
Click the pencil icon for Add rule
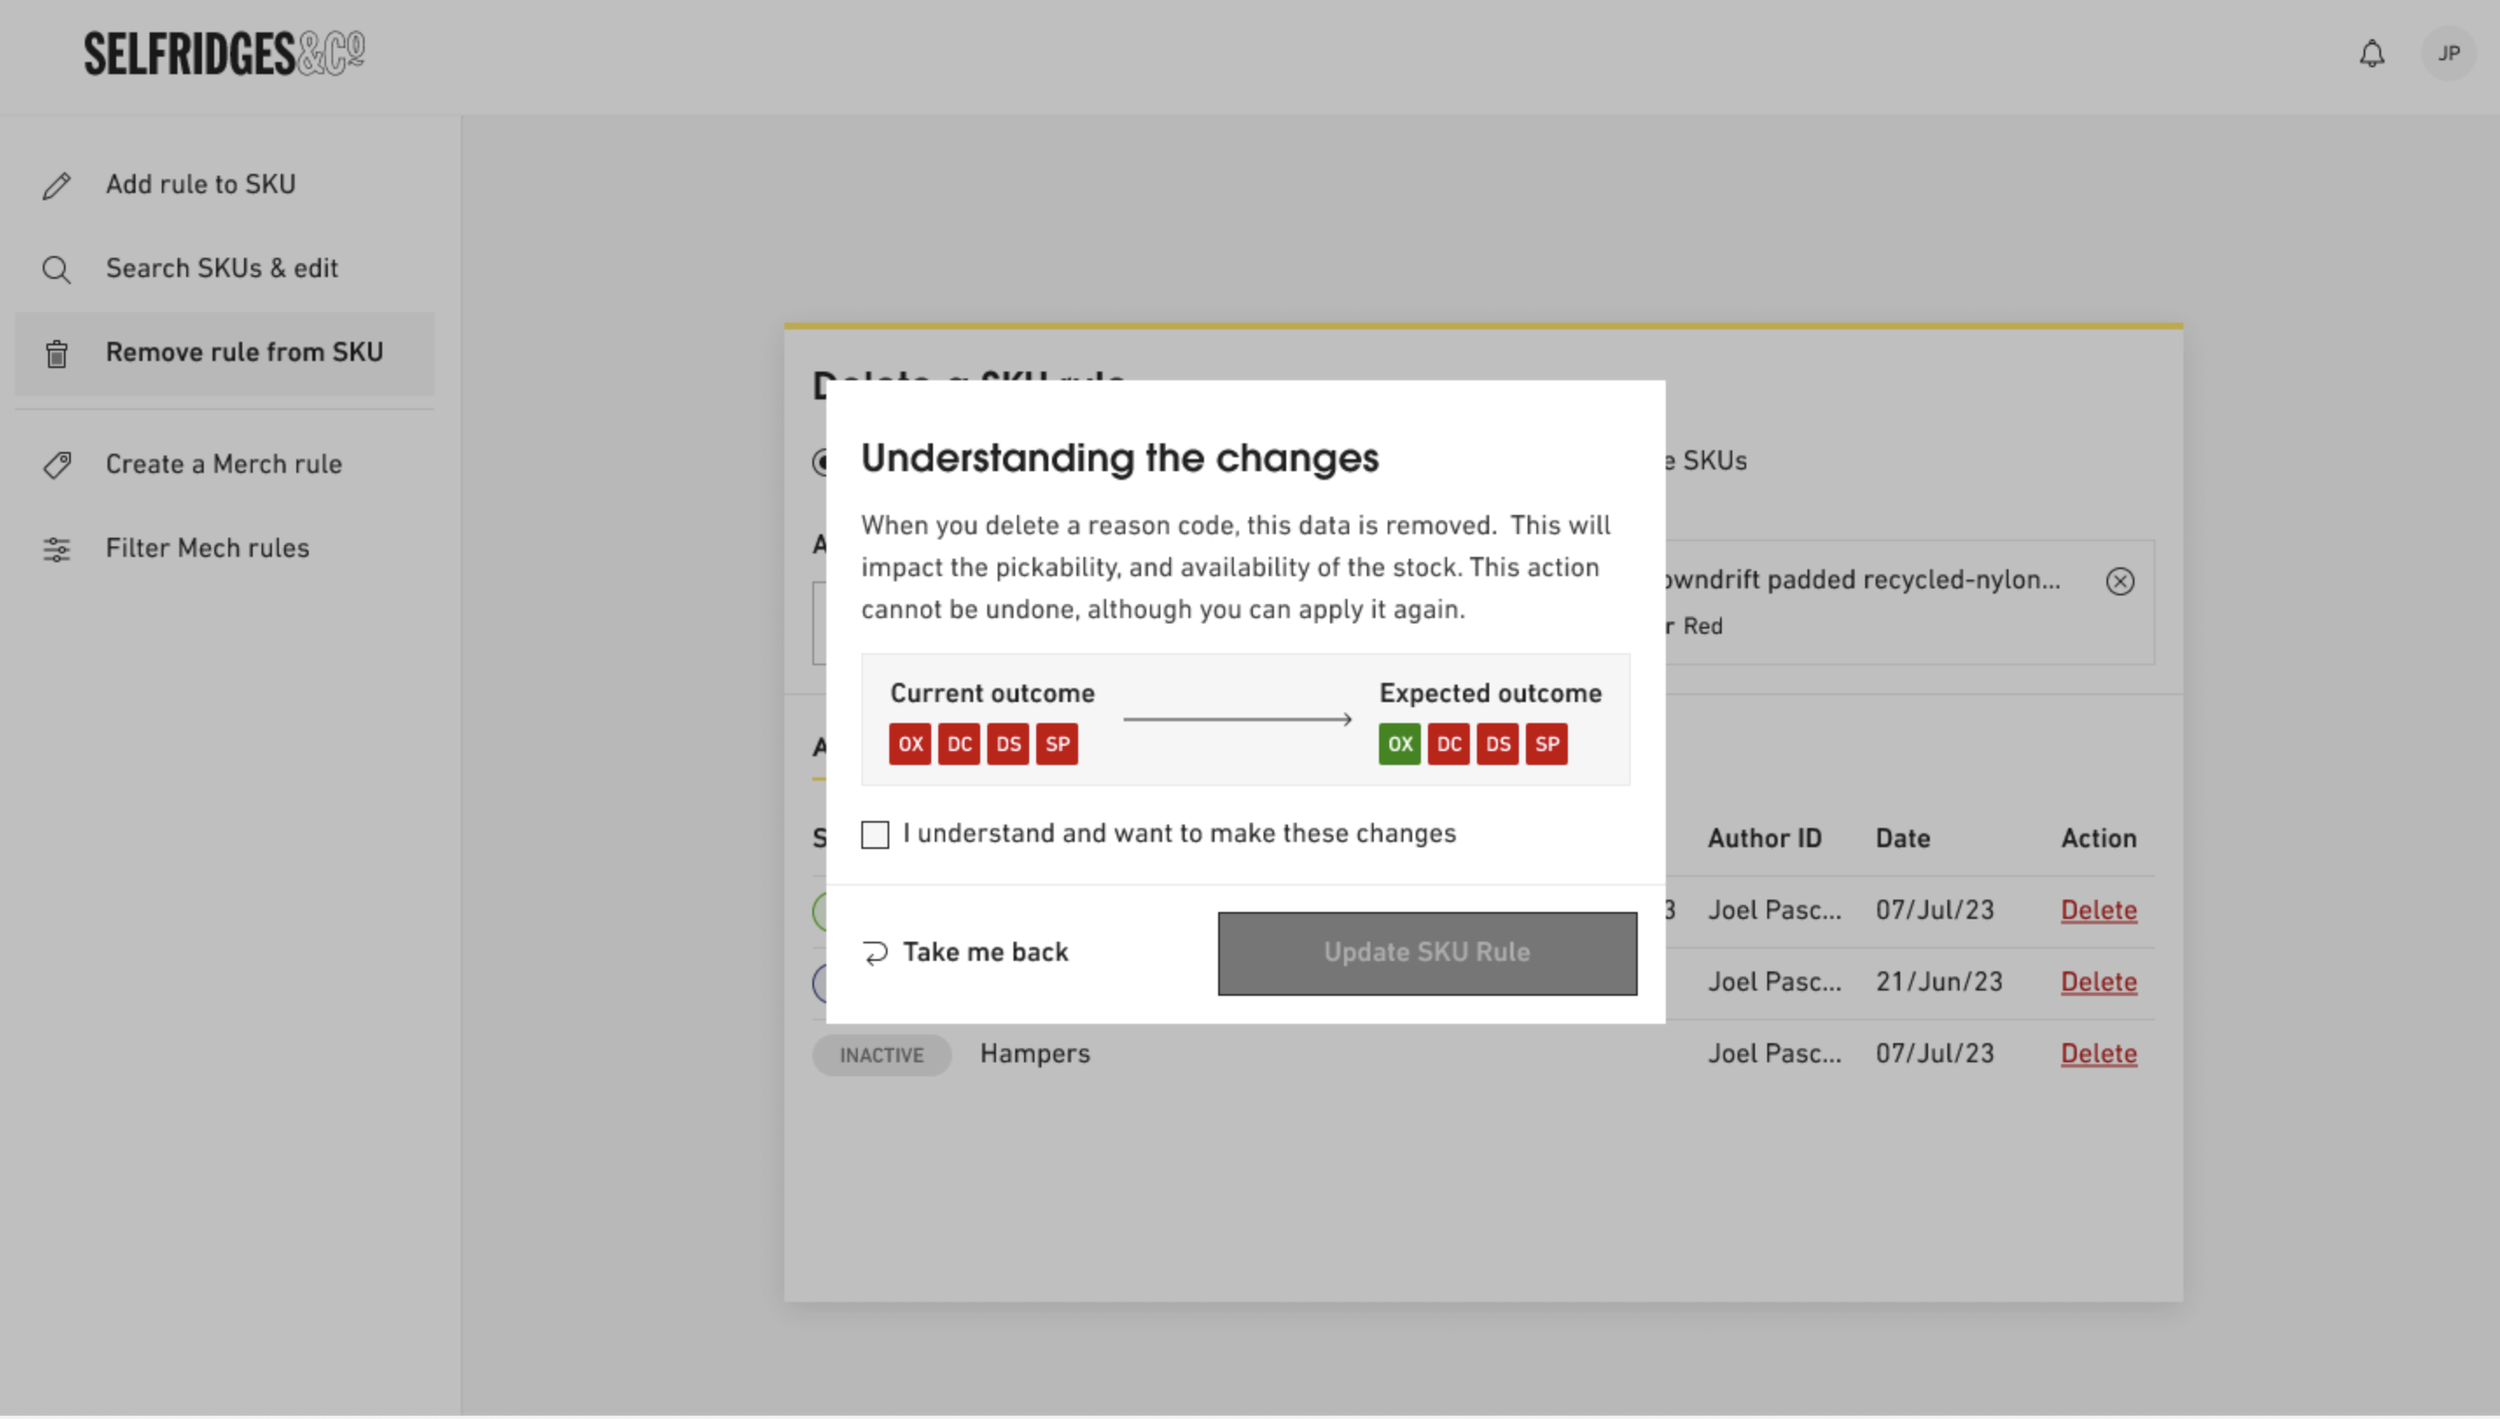57,186
